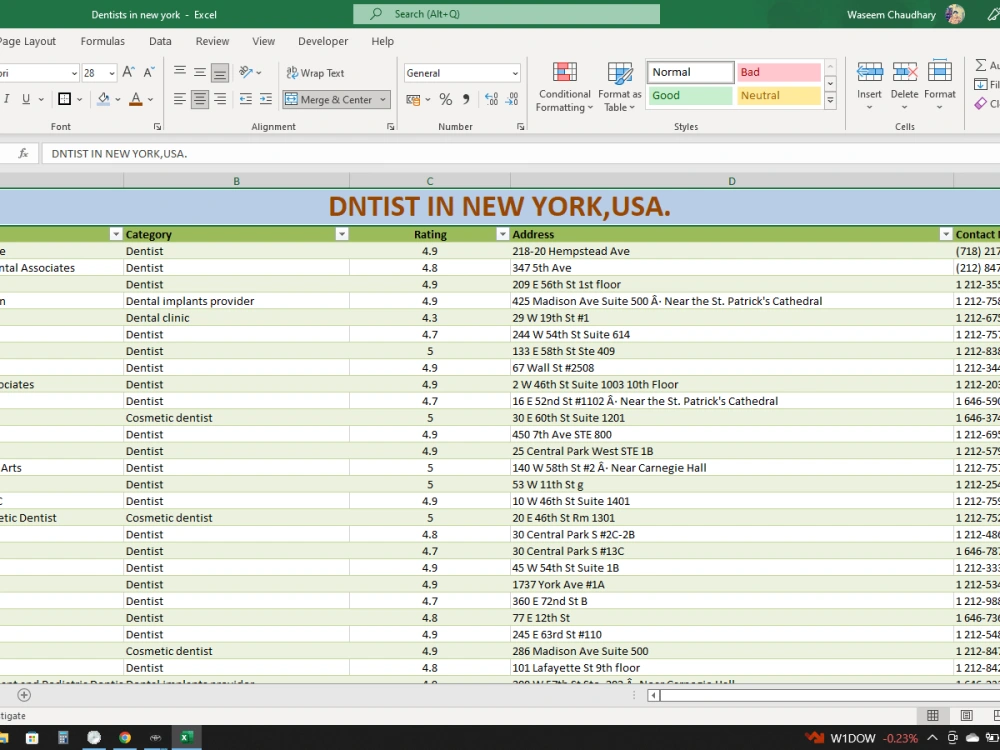The width and height of the screenshot is (1000, 750).
Task: Open the Help tab
Action: tap(383, 41)
